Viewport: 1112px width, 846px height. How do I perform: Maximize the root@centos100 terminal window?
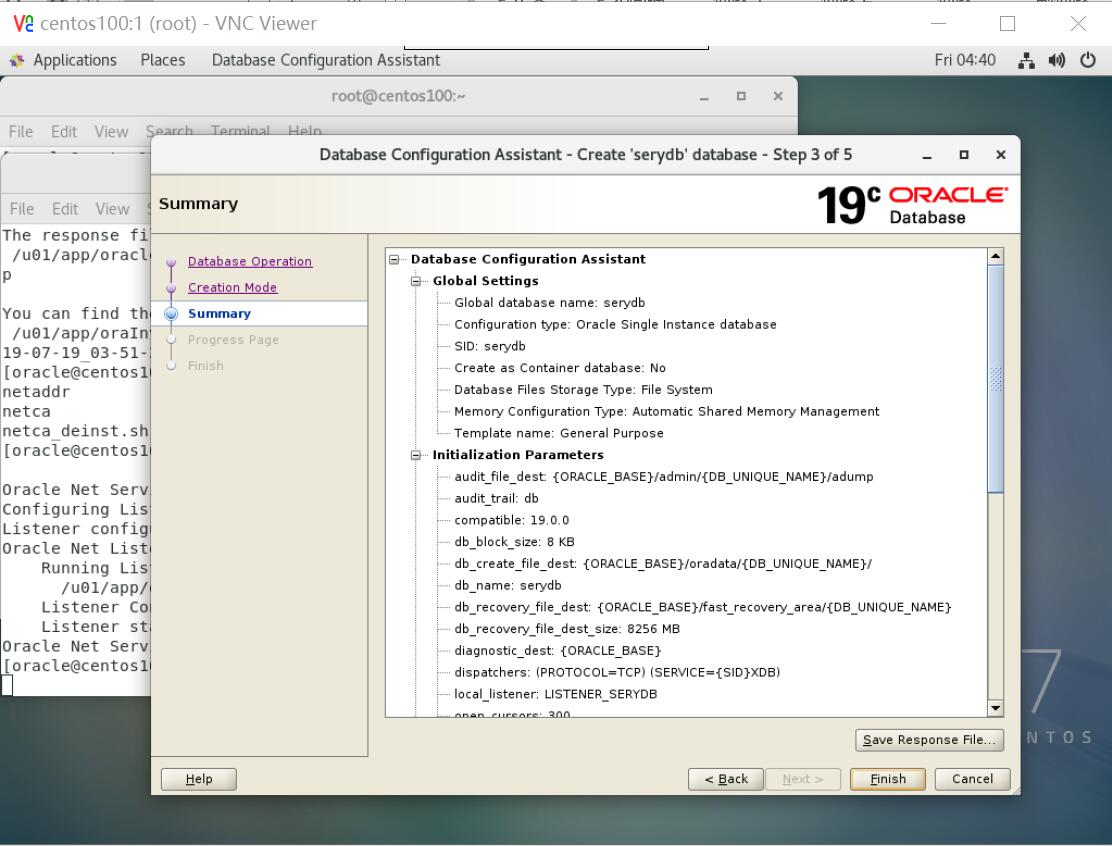point(741,96)
